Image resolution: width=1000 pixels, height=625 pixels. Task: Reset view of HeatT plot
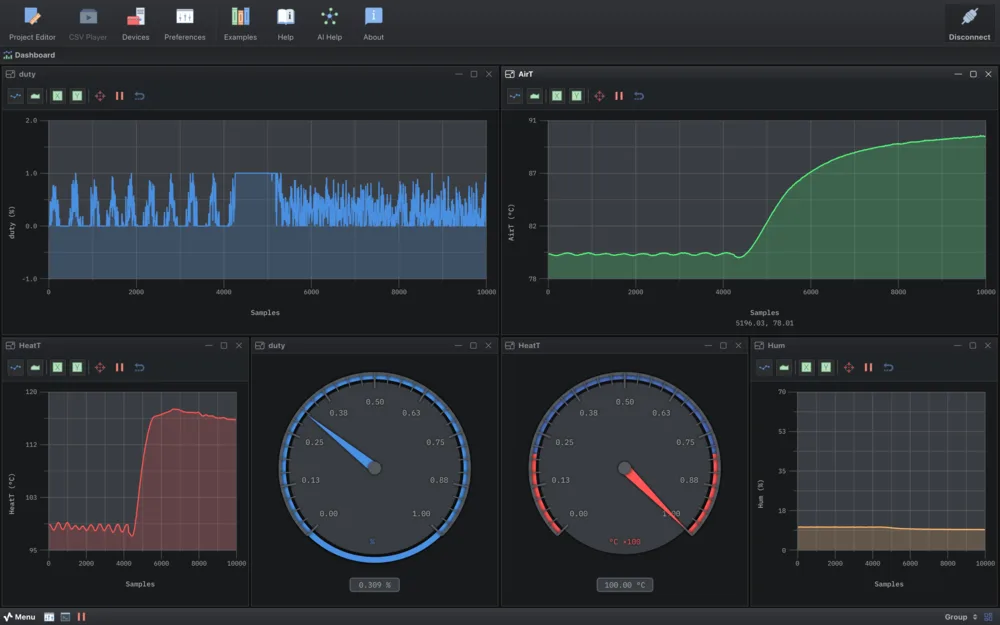pyautogui.click(x=139, y=367)
